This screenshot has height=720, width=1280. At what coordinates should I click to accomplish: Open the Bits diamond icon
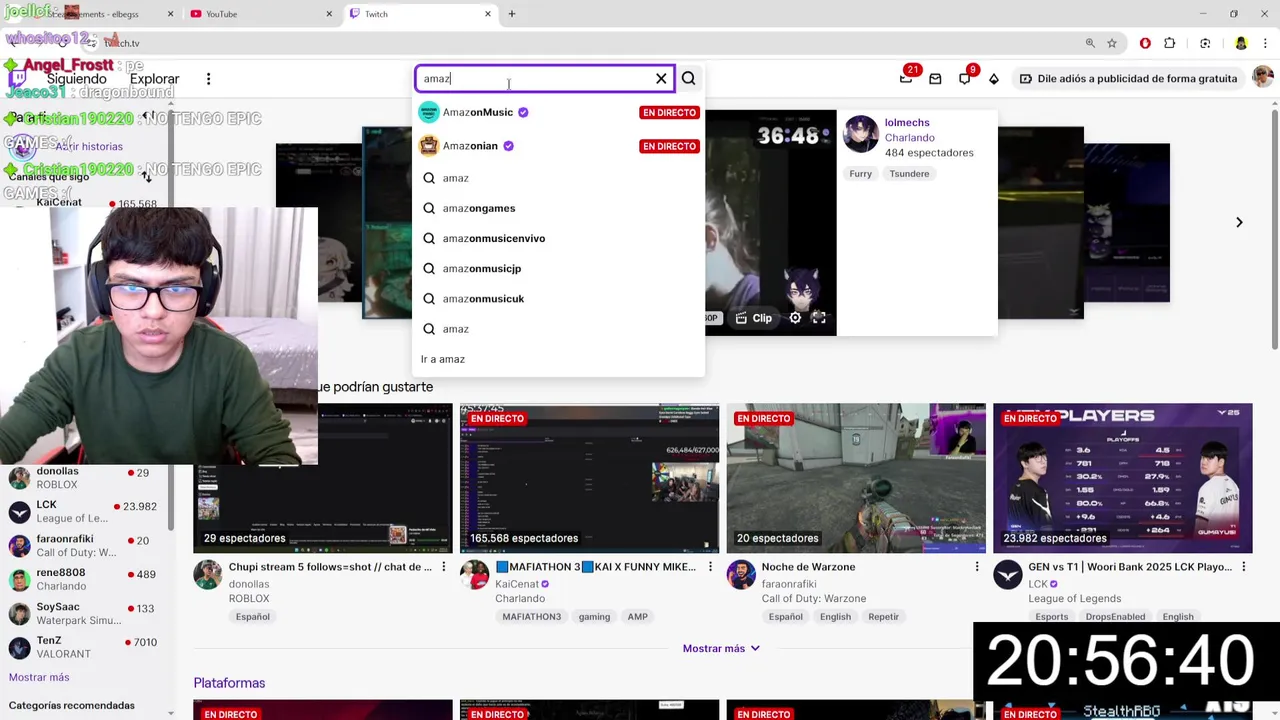click(x=993, y=78)
